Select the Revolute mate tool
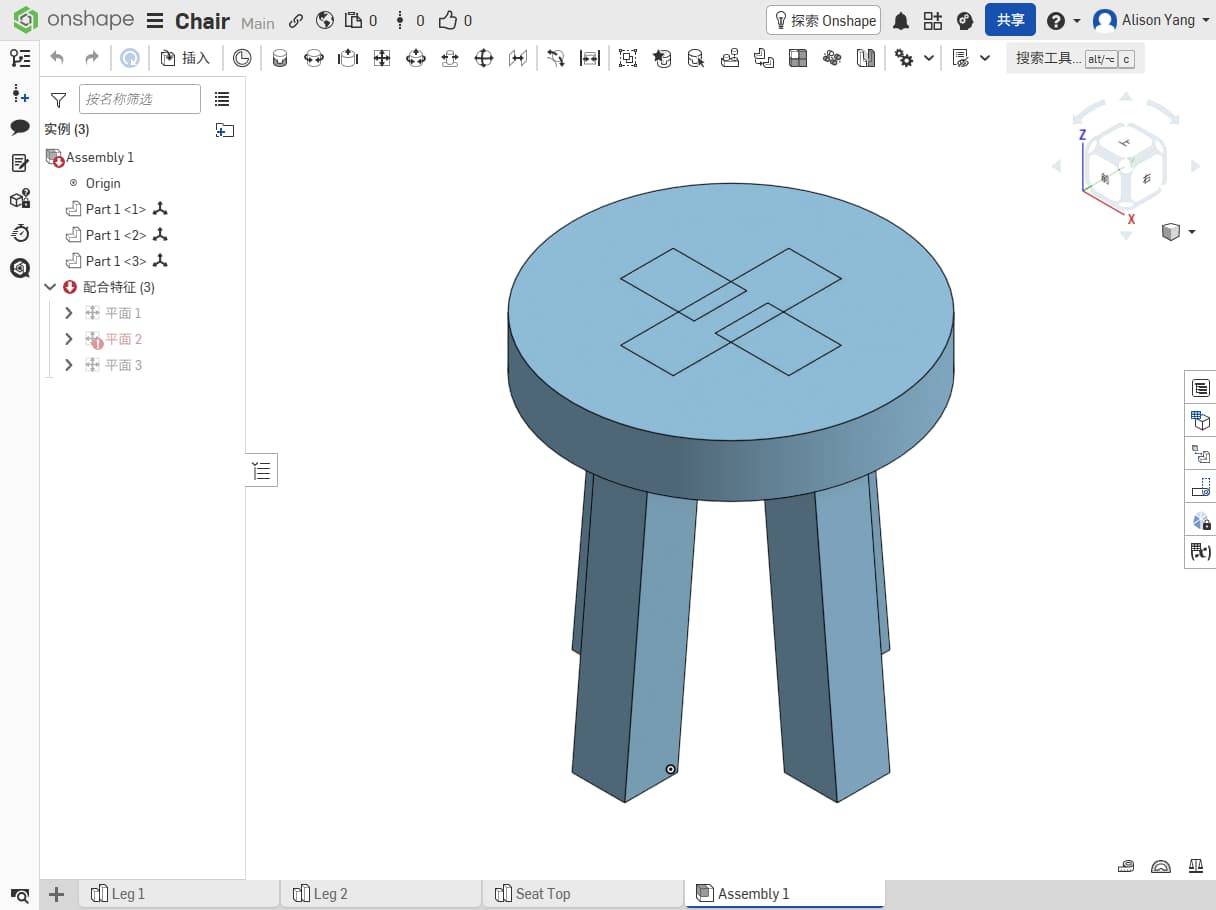The height and width of the screenshot is (910, 1216). pyautogui.click(x=314, y=58)
